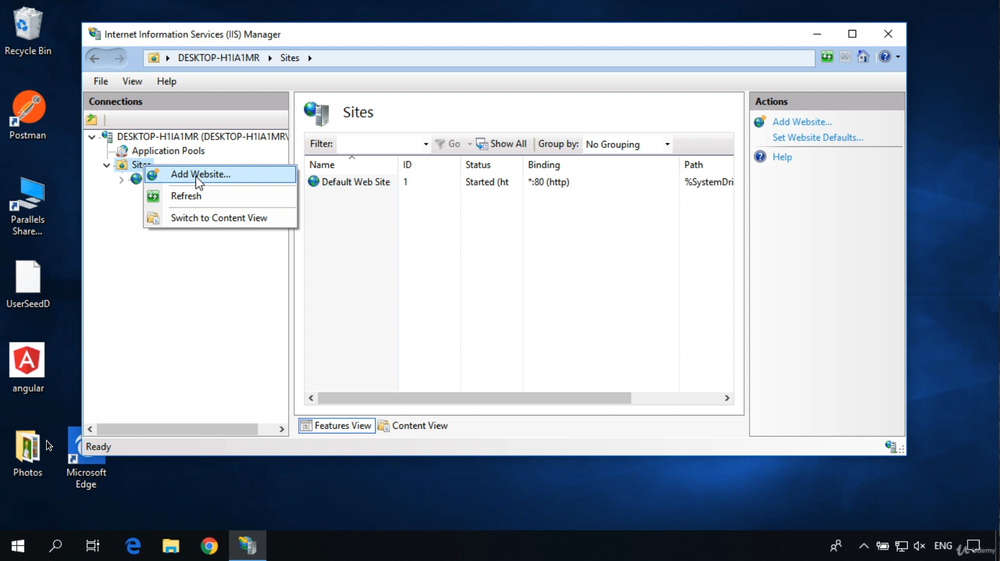This screenshot has height=561, width=1000.
Task: Choose Switch to Content View menu entry
Action: [x=220, y=217]
